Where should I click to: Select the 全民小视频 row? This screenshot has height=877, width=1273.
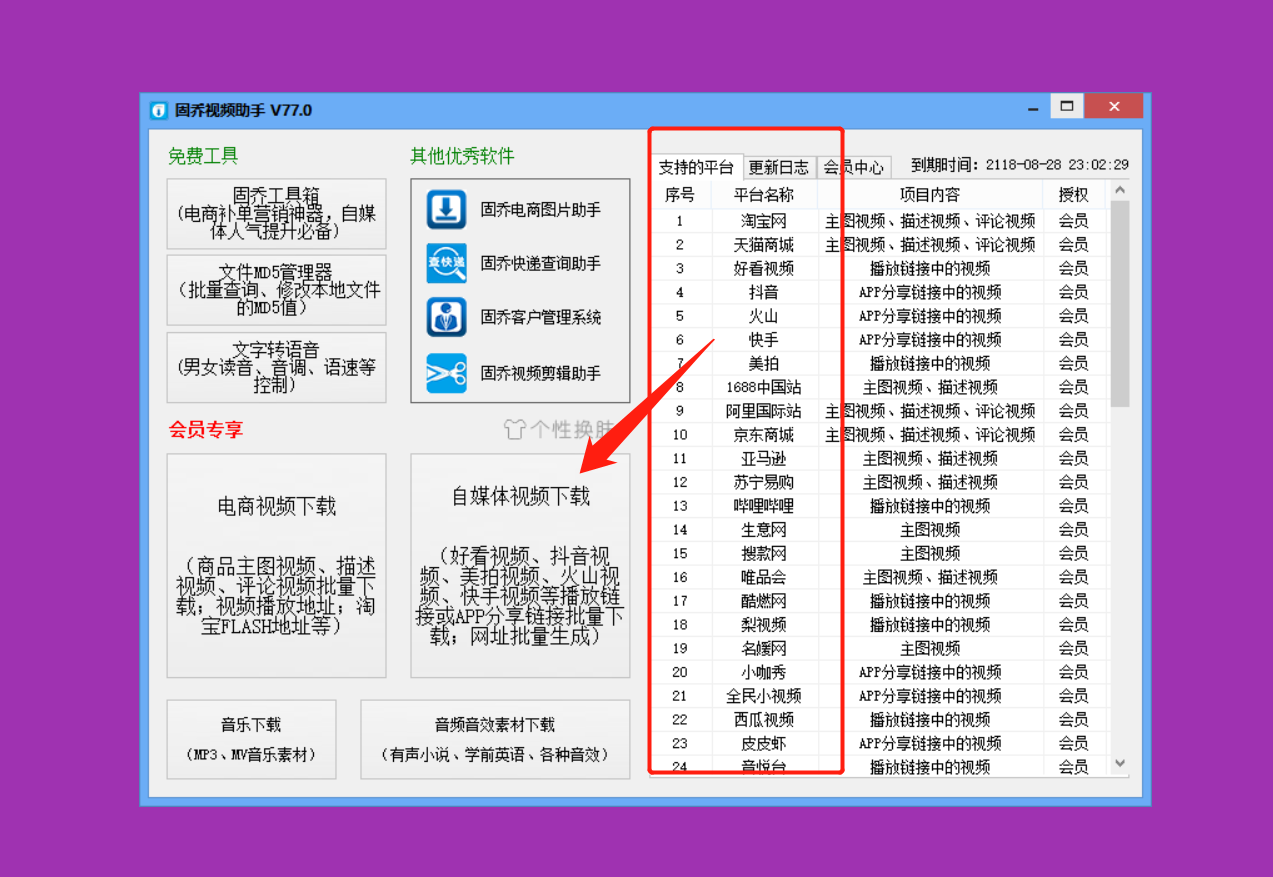click(x=879, y=696)
